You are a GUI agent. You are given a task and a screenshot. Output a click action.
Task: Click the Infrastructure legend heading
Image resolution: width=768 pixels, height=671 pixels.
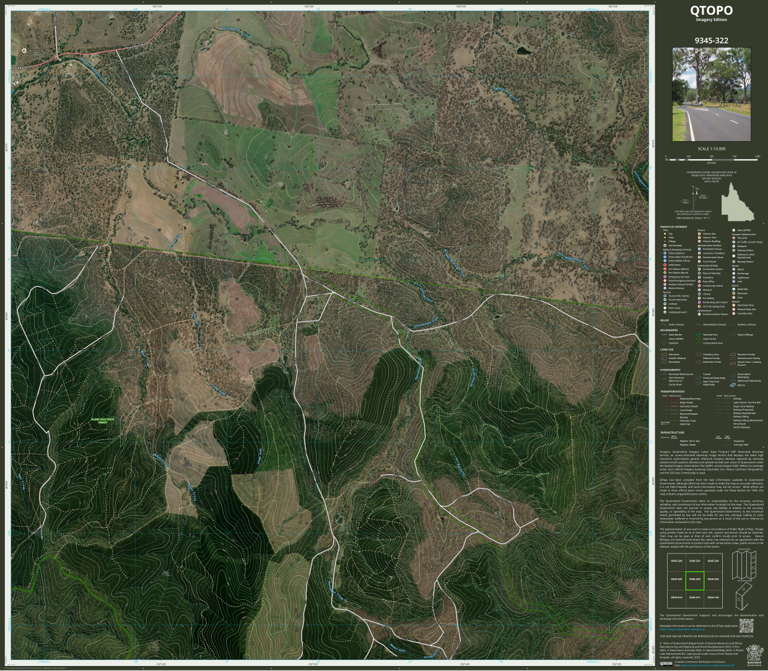[672, 432]
